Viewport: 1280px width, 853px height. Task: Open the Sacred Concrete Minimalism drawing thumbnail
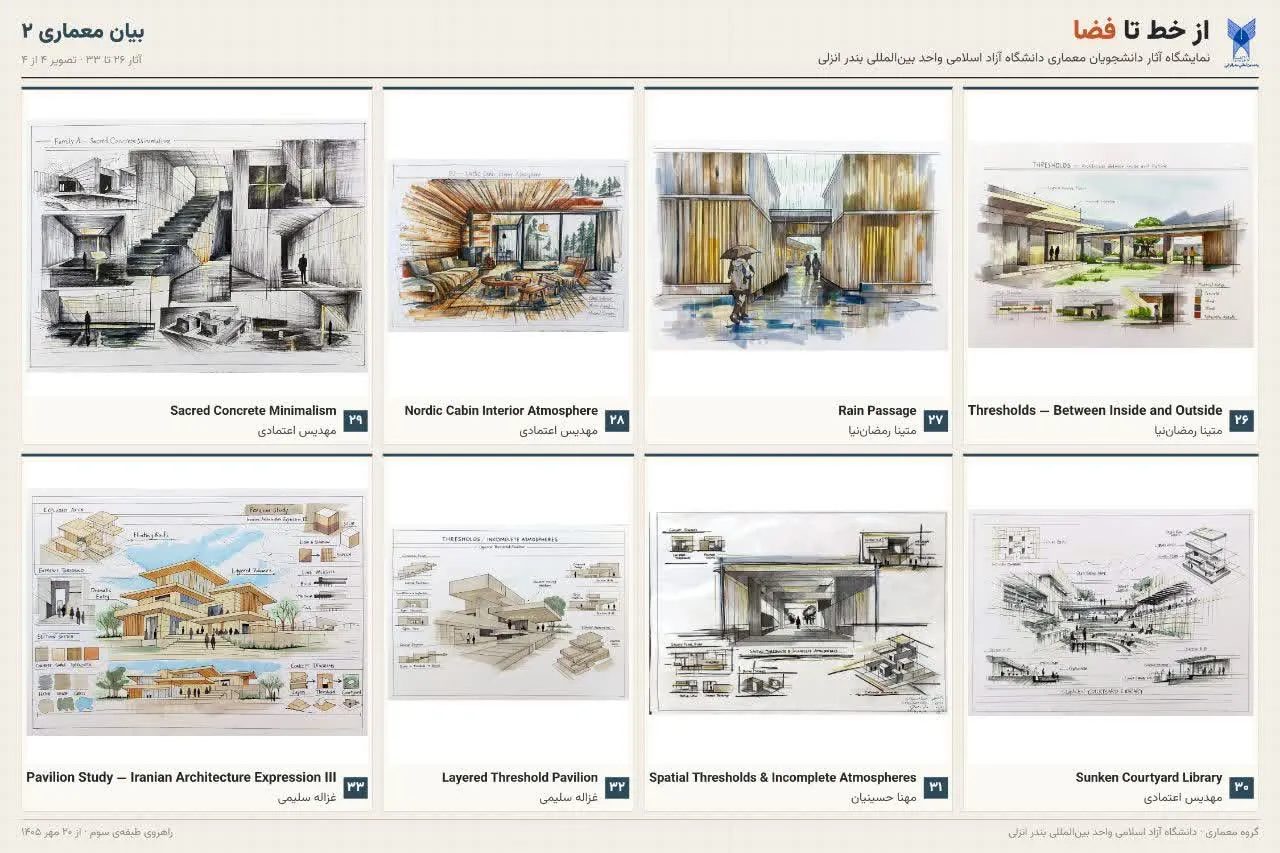[197, 246]
